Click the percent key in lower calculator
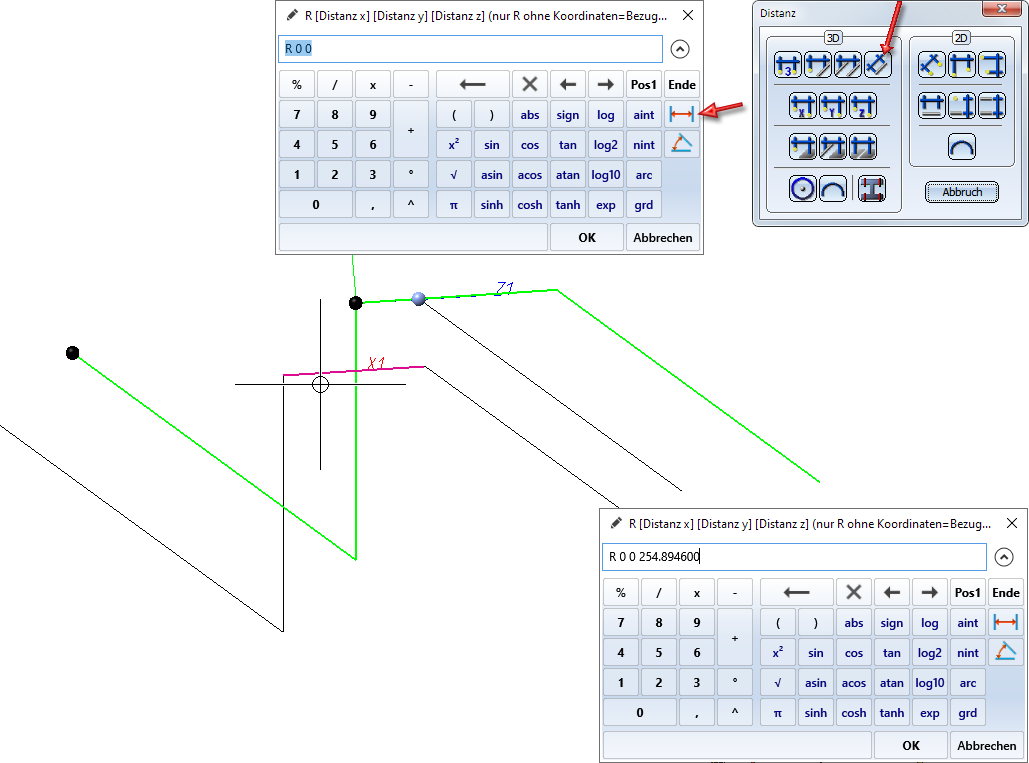 coord(621,592)
